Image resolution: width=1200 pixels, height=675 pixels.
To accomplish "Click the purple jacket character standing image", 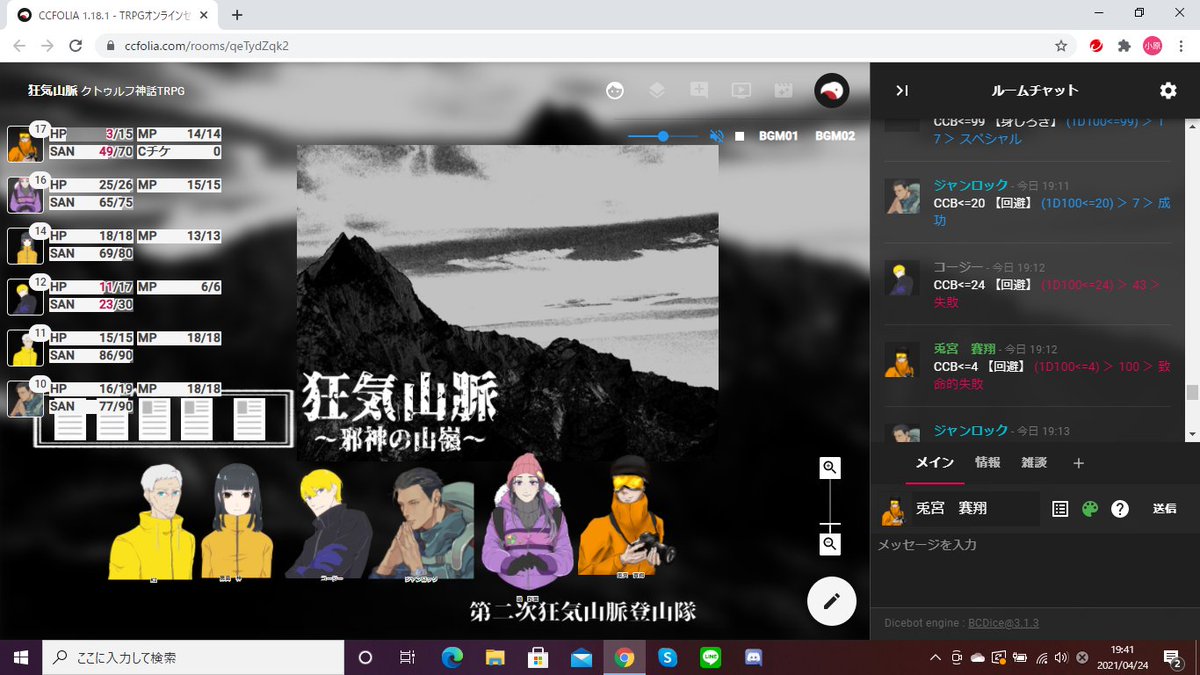I will (526, 520).
